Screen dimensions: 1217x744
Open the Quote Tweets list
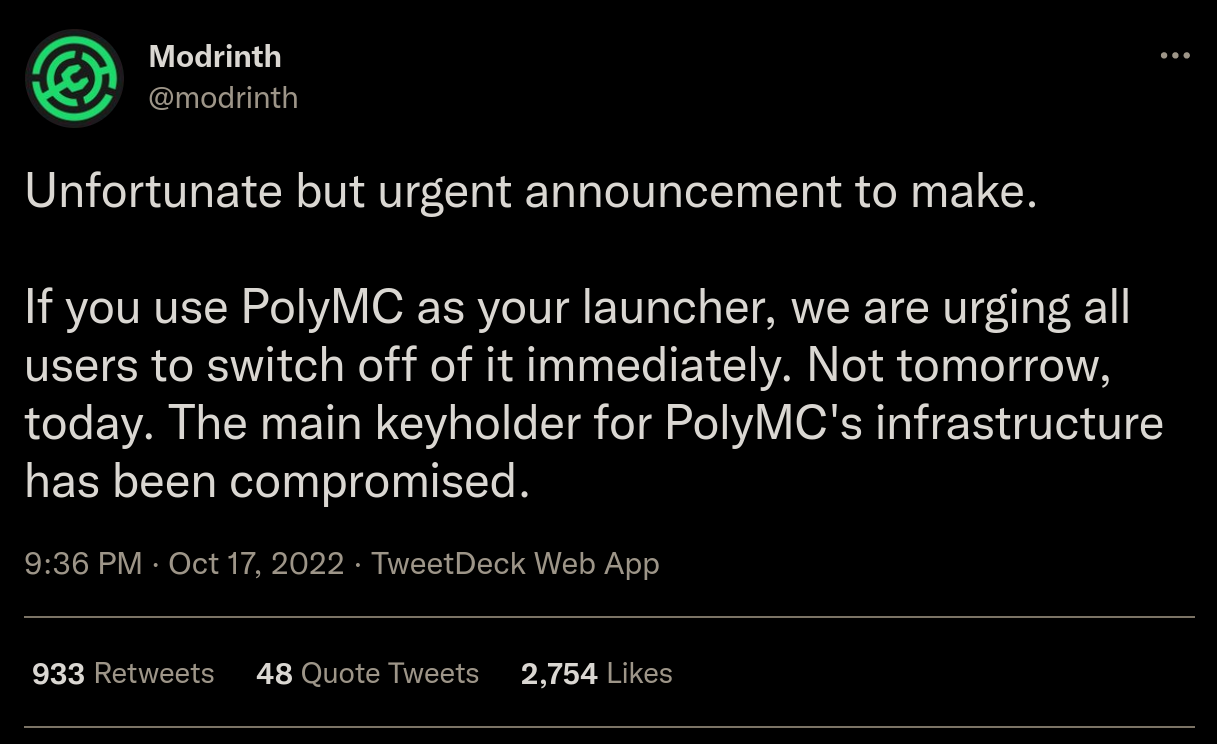coord(390,674)
